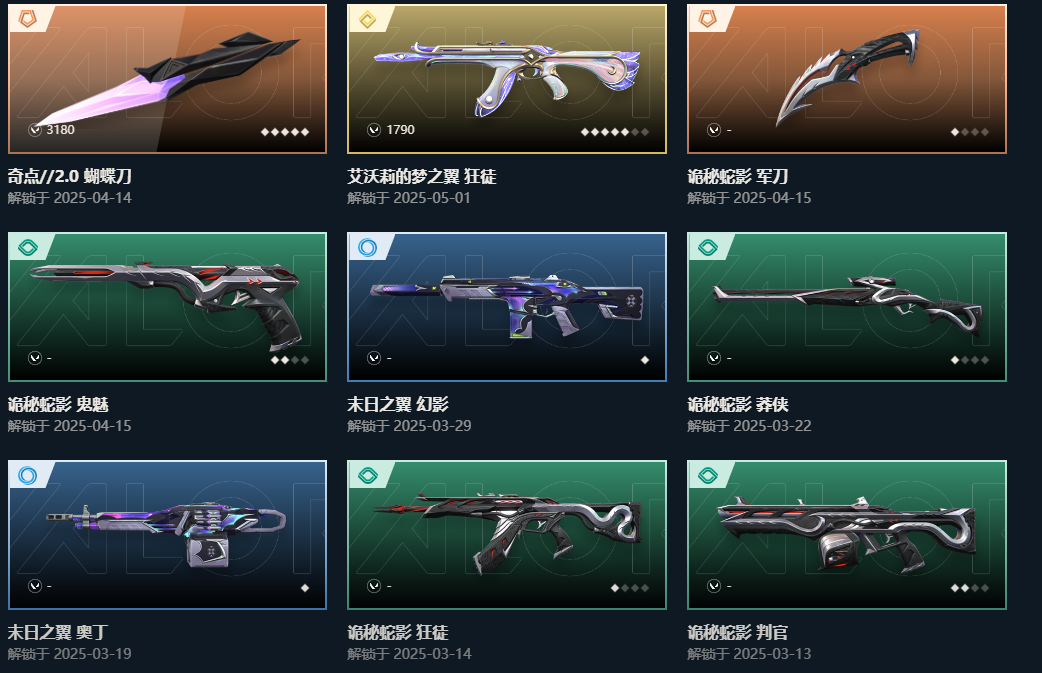Click the green tier badge on 诡秘蛇影 鬼魅
1042x673 pixels.
tap(28, 248)
